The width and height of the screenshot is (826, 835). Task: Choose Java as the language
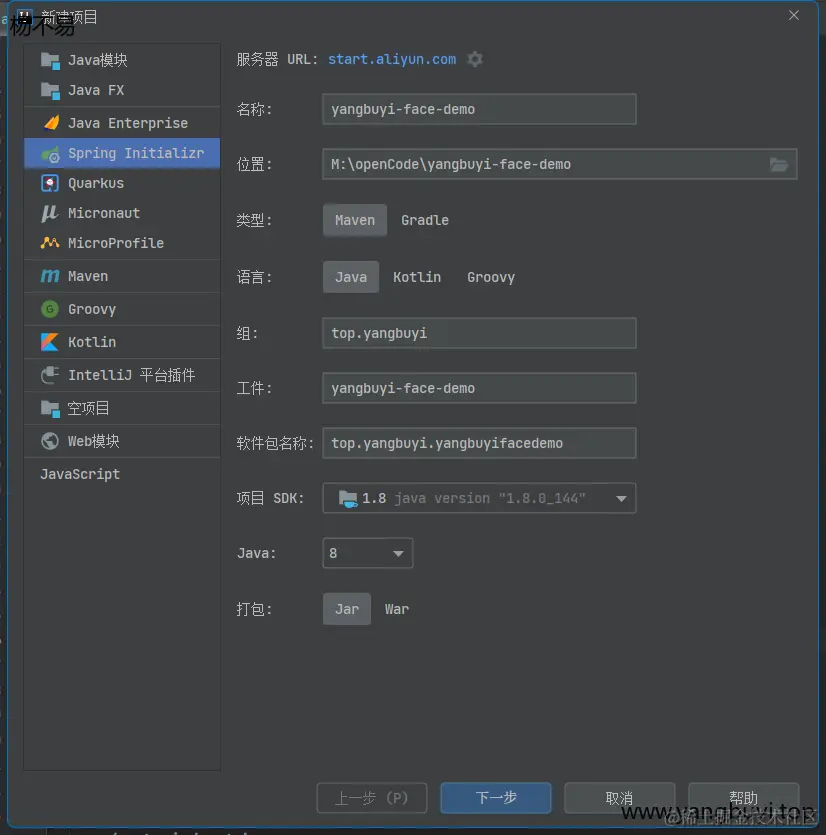coord(351,277)
